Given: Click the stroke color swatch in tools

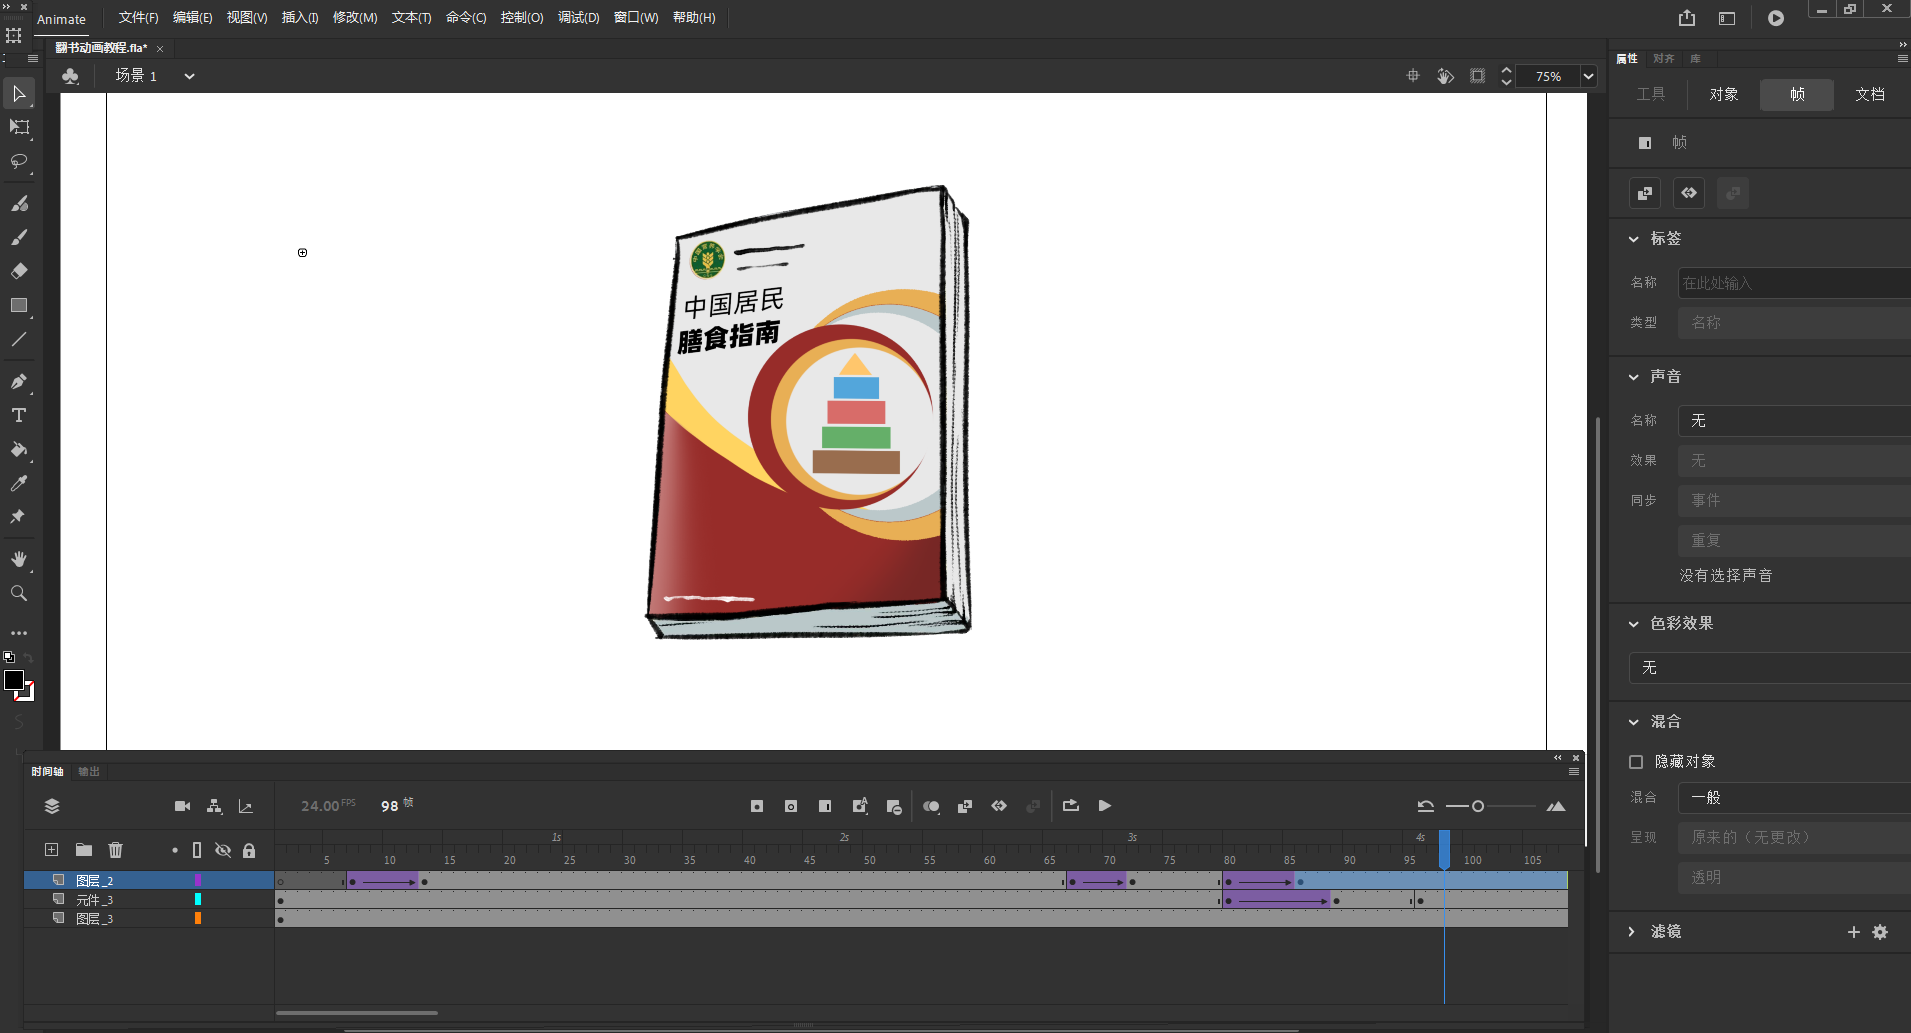Looking at the screenshot, I should (25, 692).
